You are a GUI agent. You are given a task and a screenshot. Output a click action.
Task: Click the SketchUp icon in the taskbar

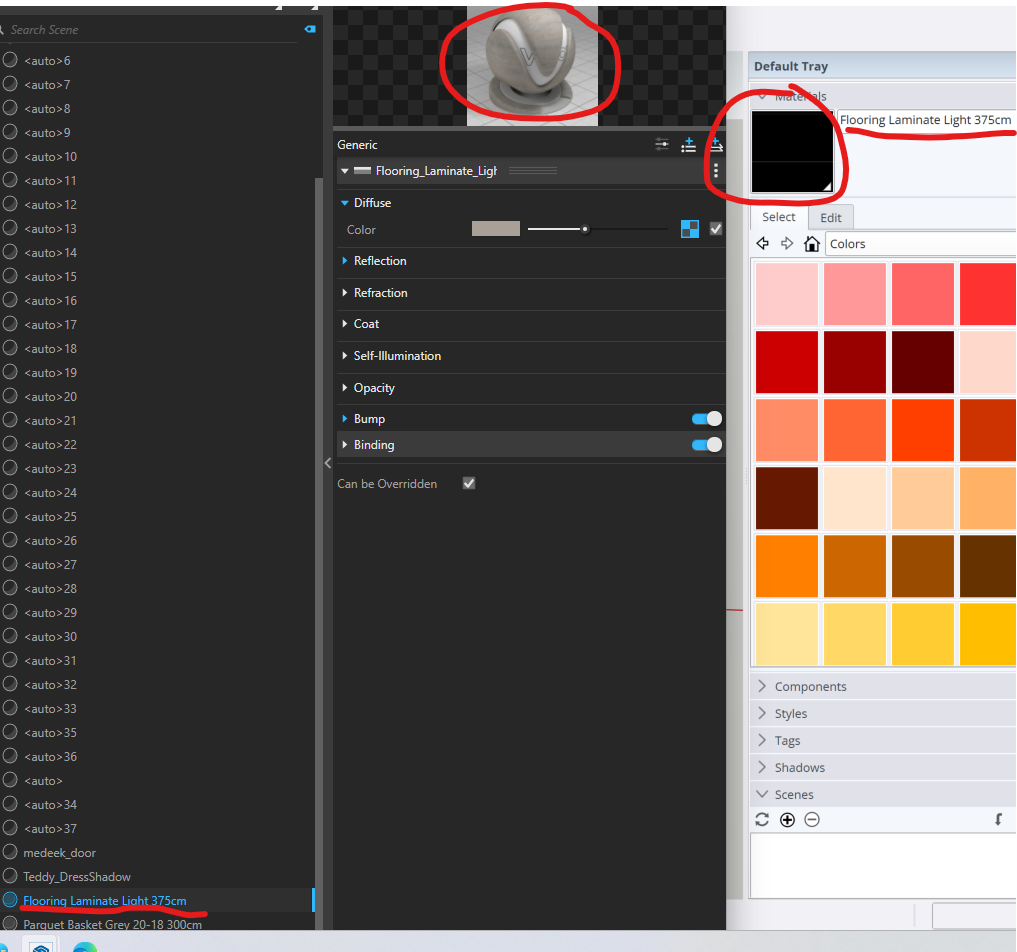point(41,947)
